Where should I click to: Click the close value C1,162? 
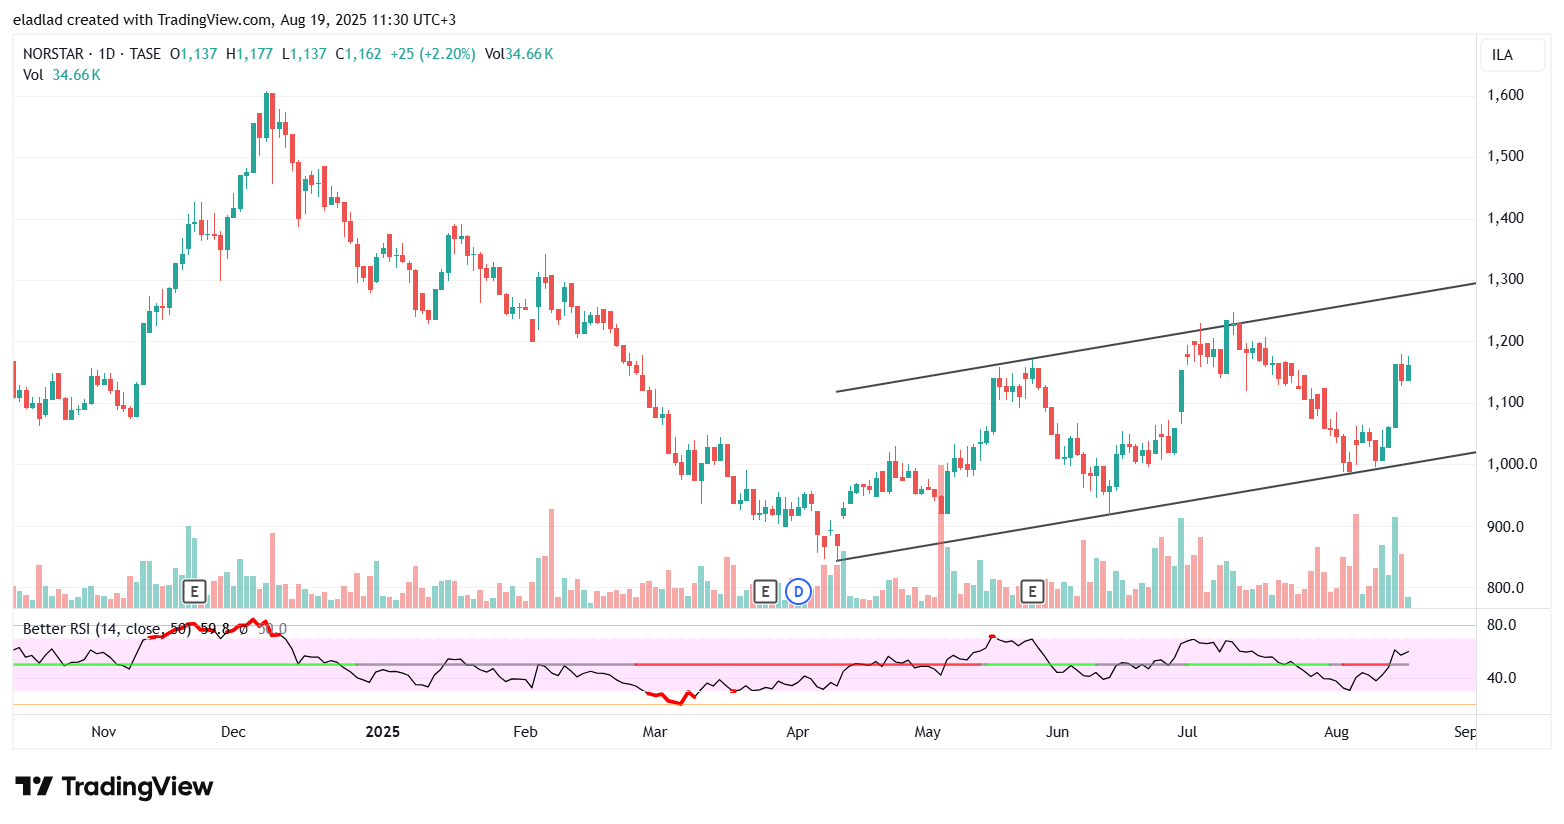pyautogui.click(x=358, y=54)
